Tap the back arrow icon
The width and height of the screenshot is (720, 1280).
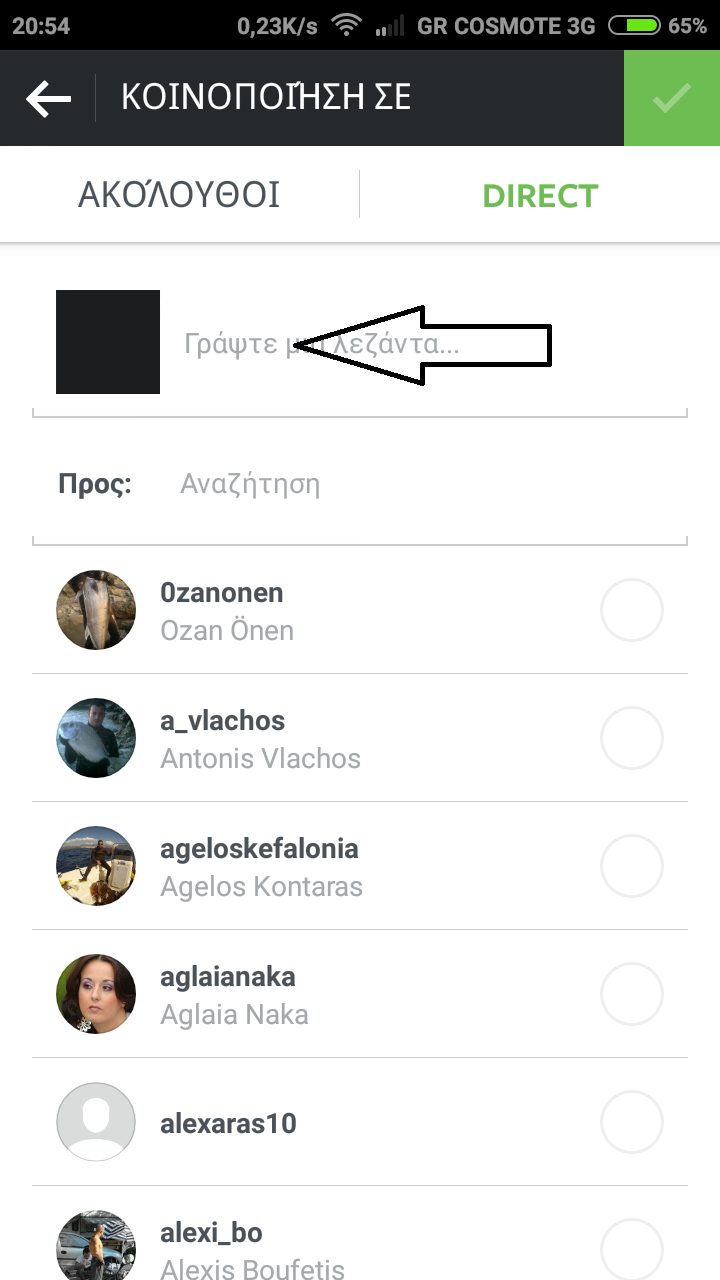point(48,99)
